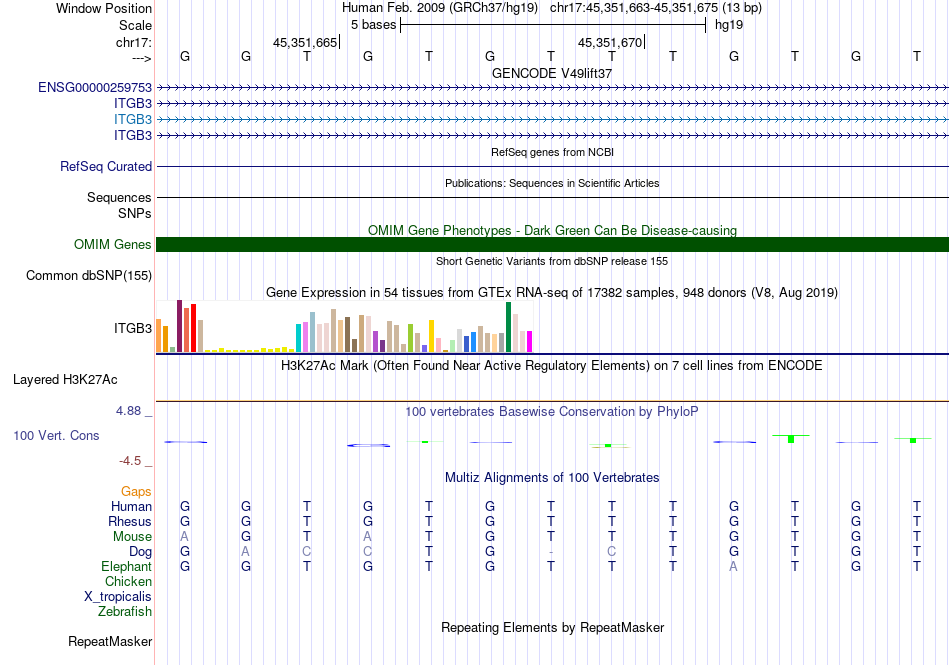Click the Elephant species label
This screenshot has width=950, height=665.
tap(126, 567)
